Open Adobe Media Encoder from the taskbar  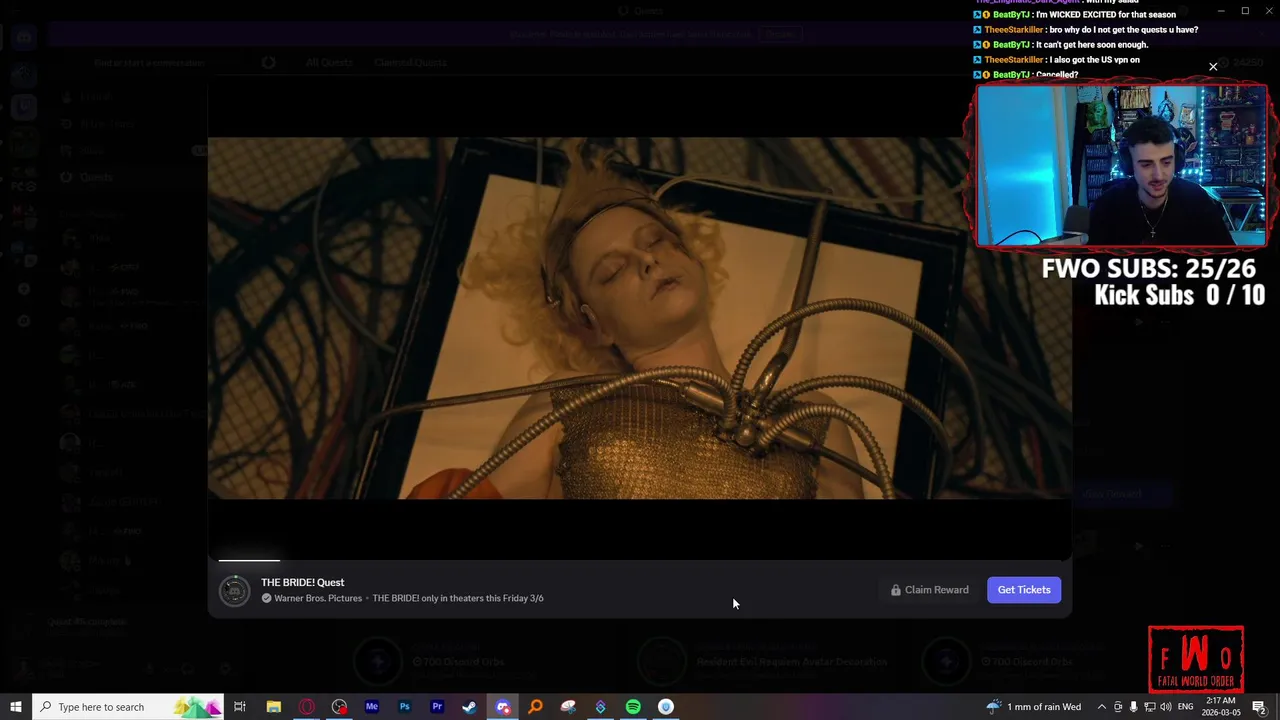[372, 707]
